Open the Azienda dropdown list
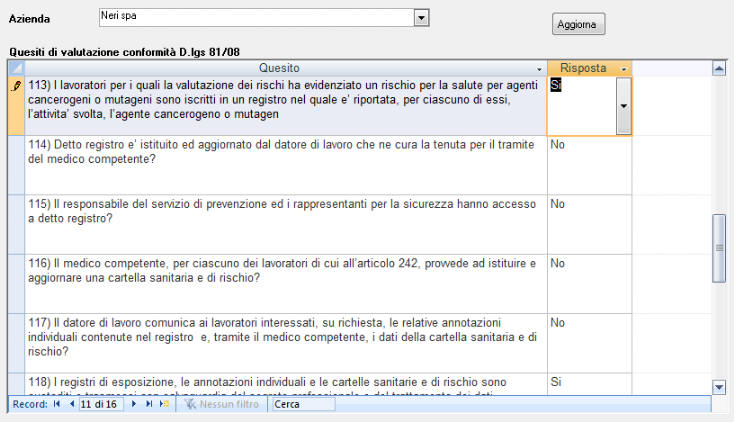 pos(421,18)
